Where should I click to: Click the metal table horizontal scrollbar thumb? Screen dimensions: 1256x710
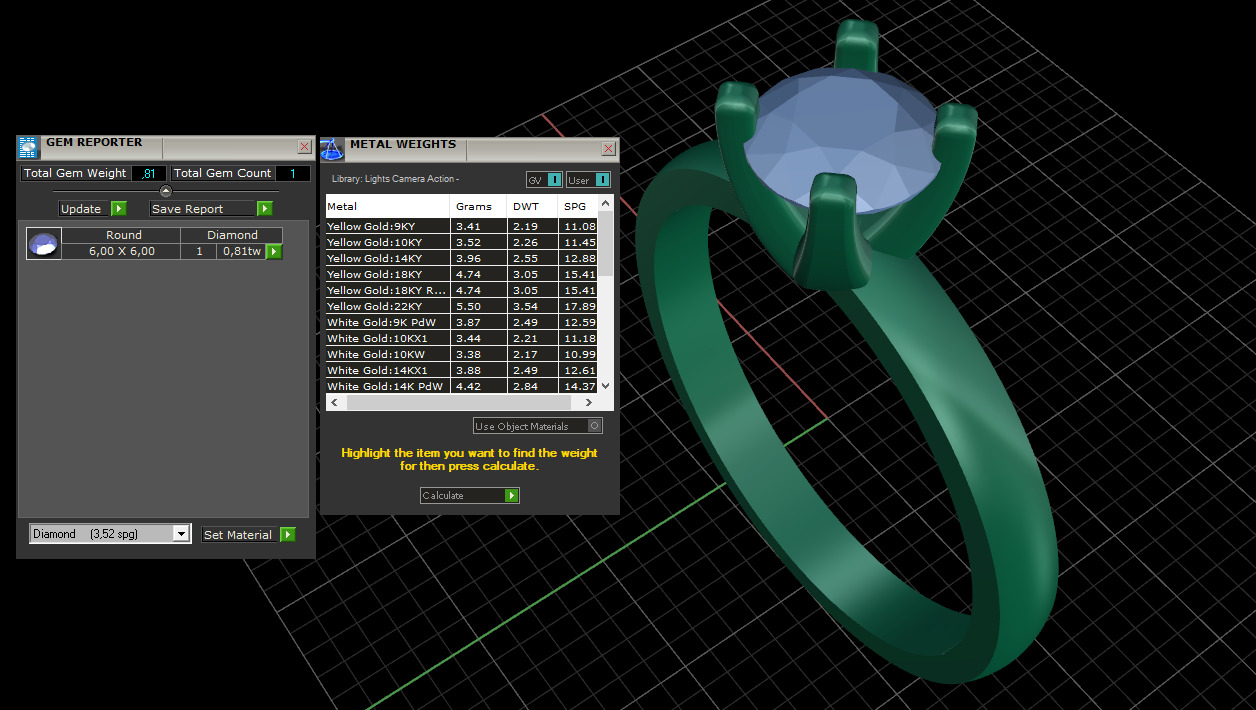click(457, 402)
